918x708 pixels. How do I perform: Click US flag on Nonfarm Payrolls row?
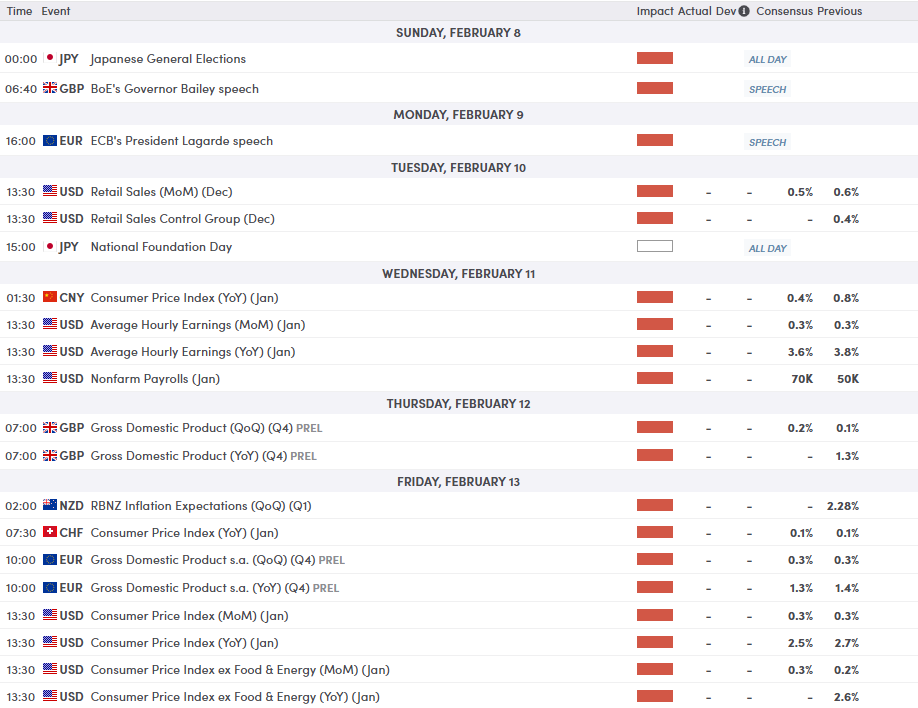[x=50, y=378]
